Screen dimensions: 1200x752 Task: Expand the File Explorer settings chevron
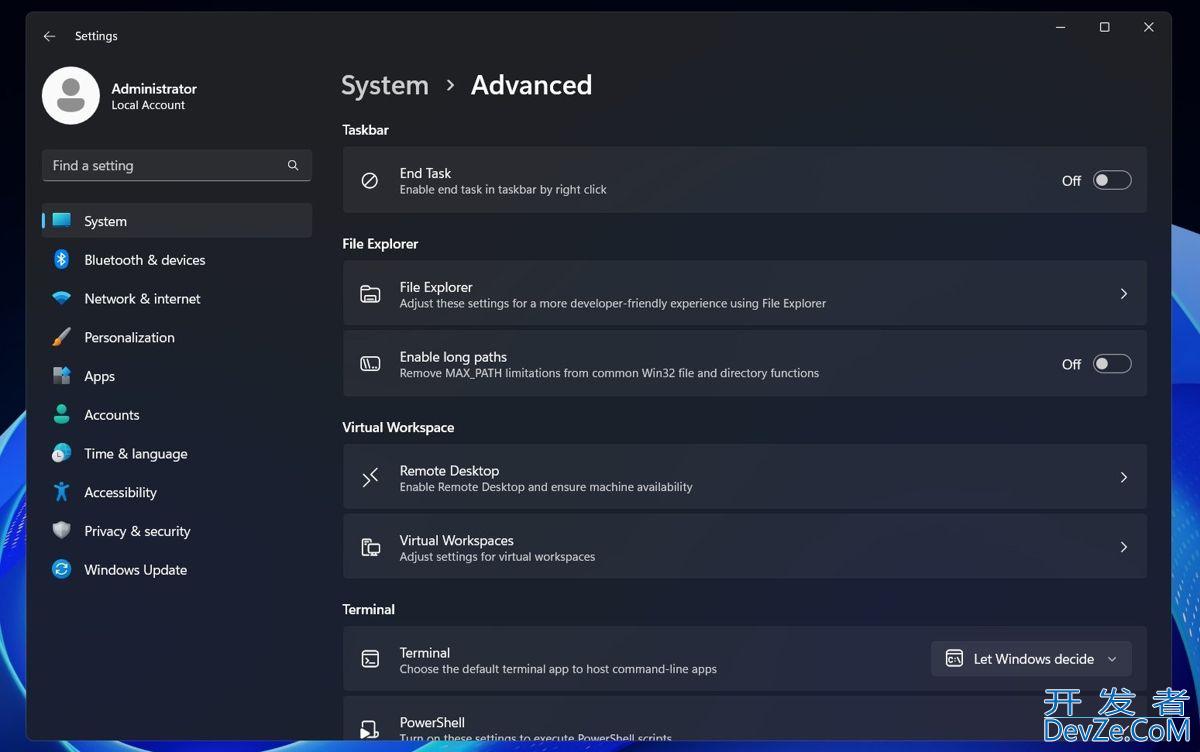coord(1123,294)
